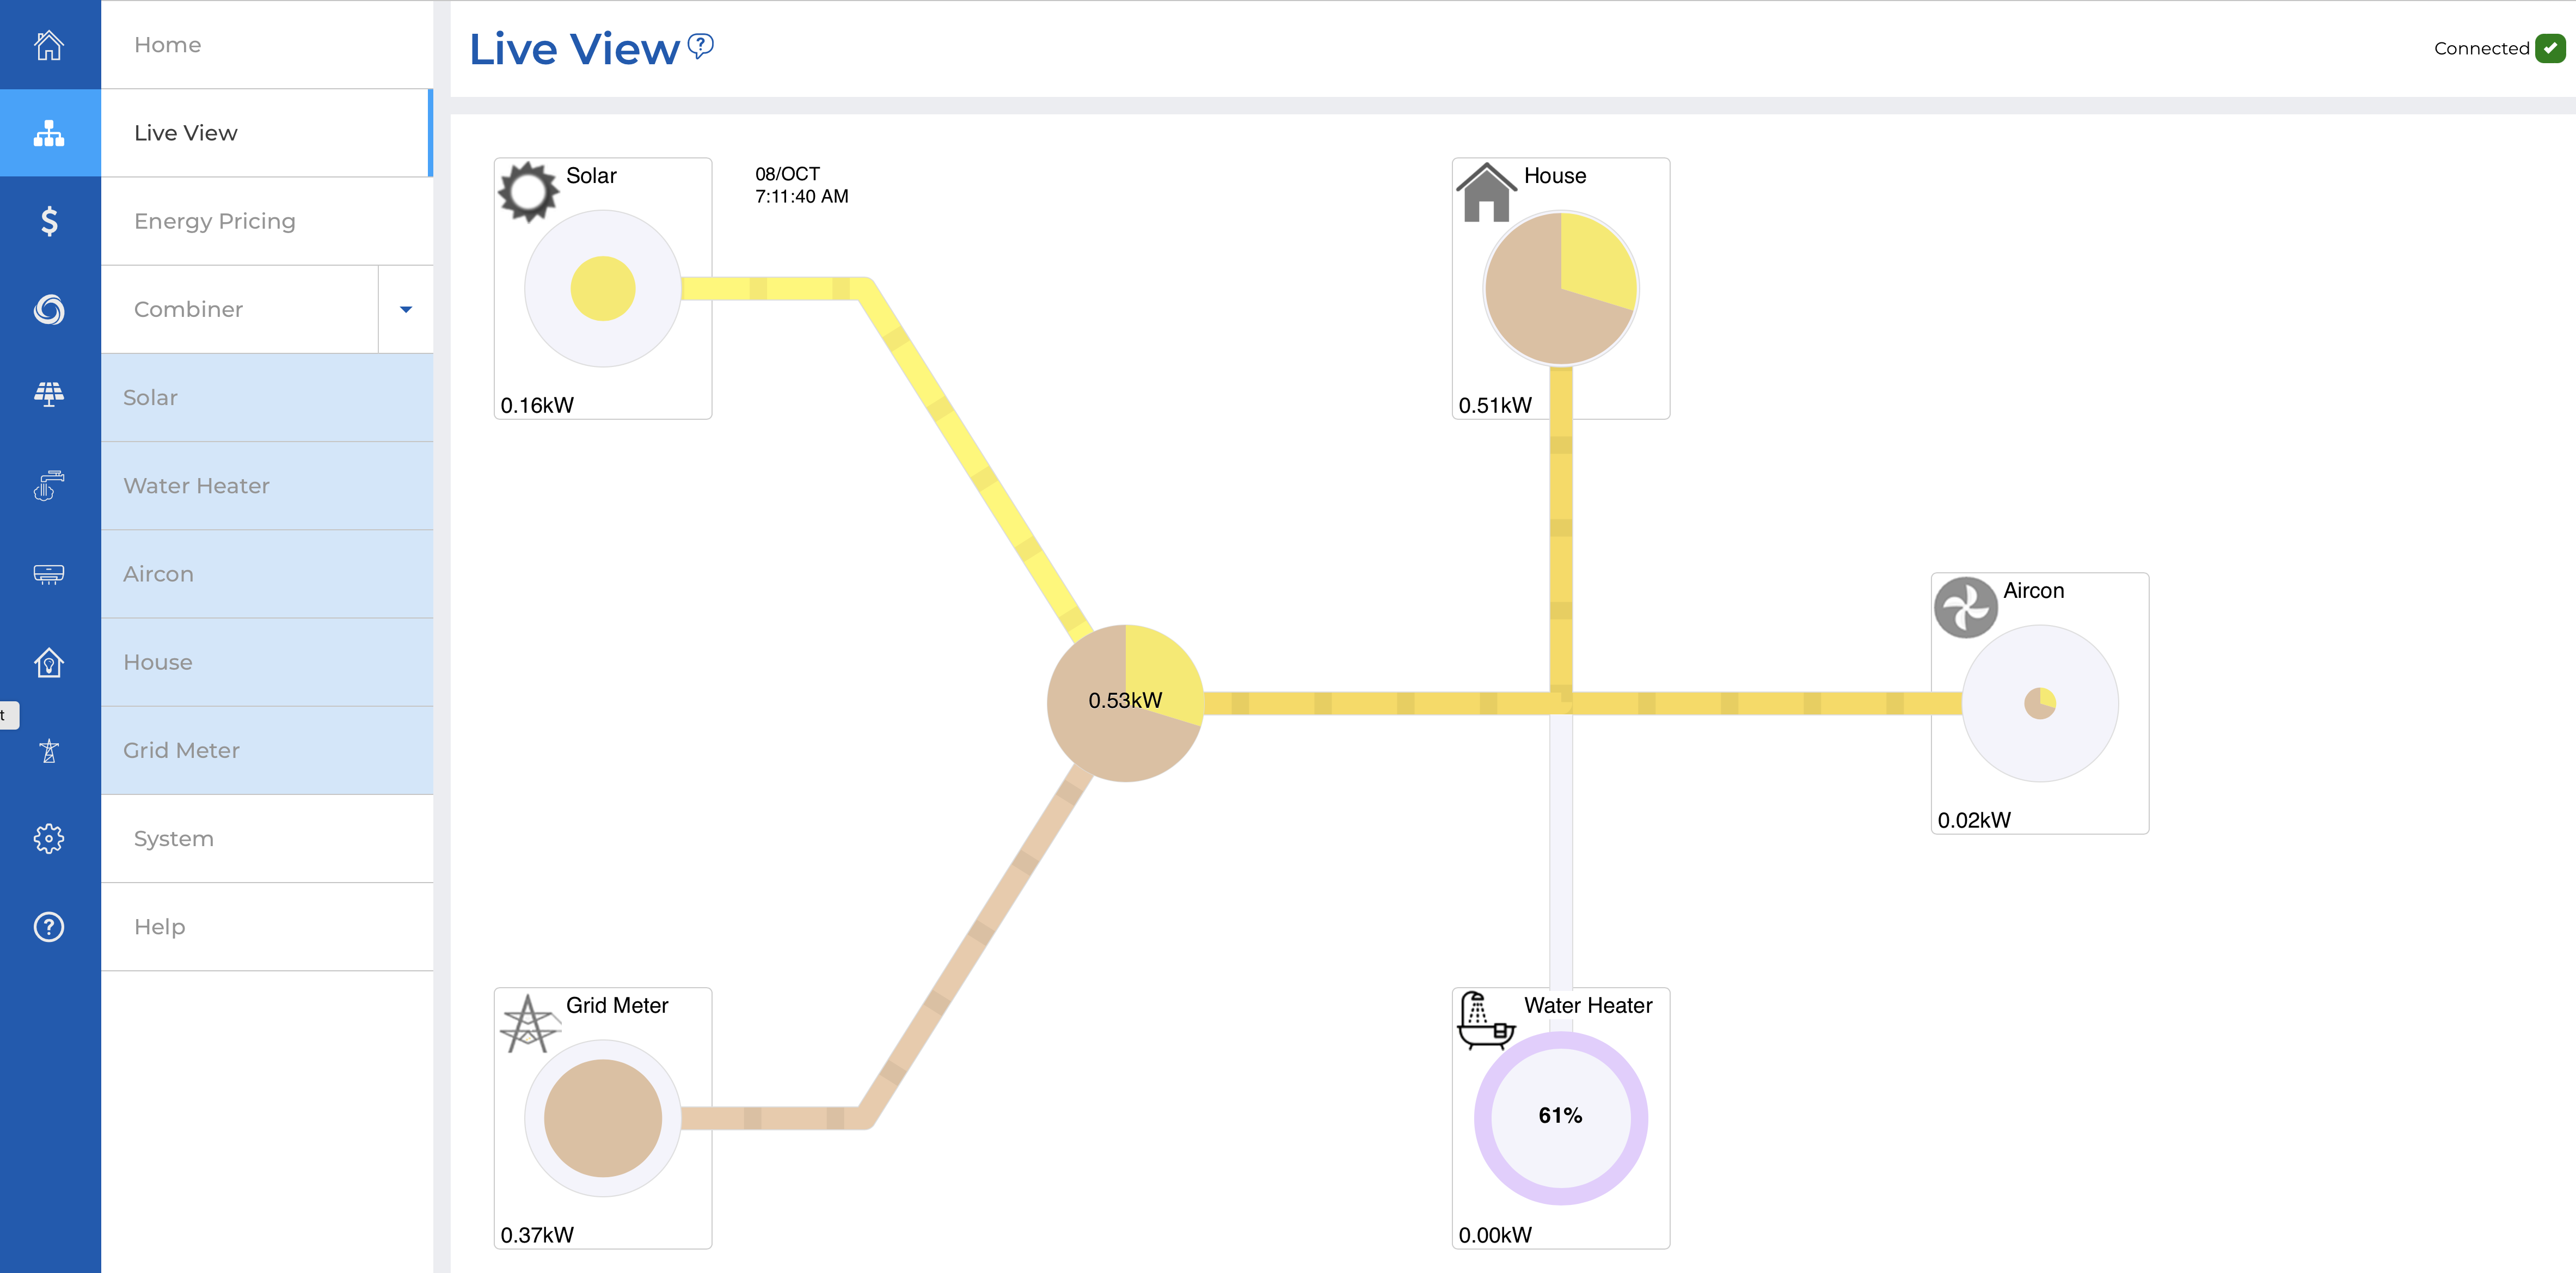Click the water tap sidebar icon

tap(49, 485)
